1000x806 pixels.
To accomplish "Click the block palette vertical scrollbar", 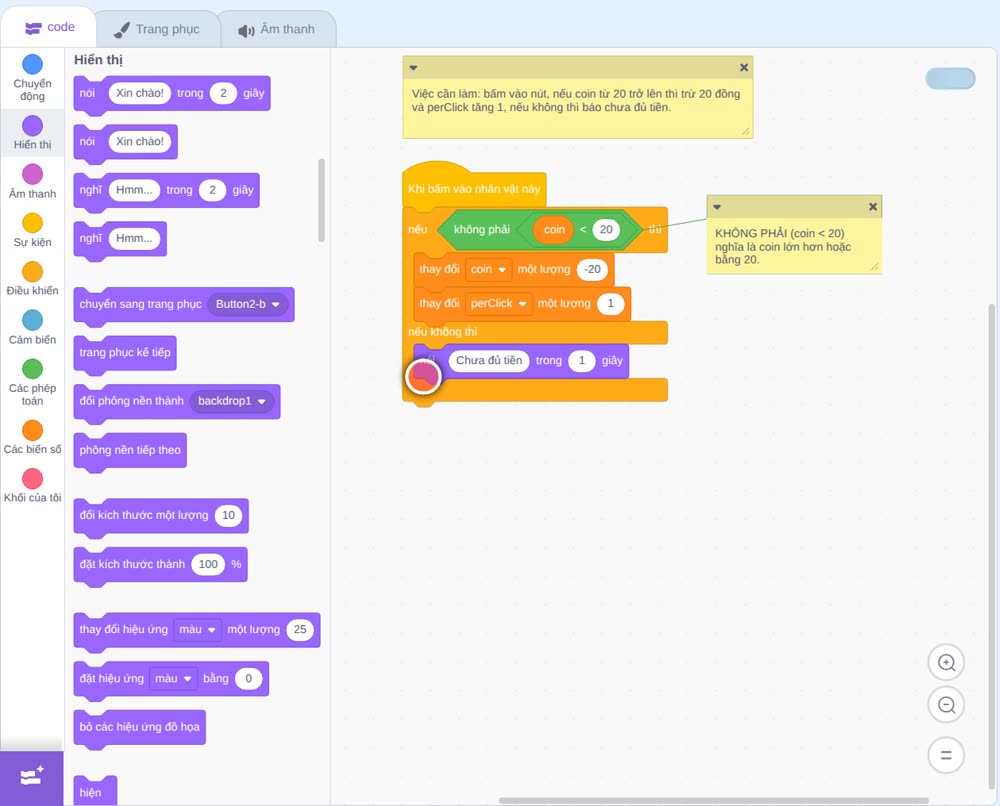I will click(x=321, y=200).
